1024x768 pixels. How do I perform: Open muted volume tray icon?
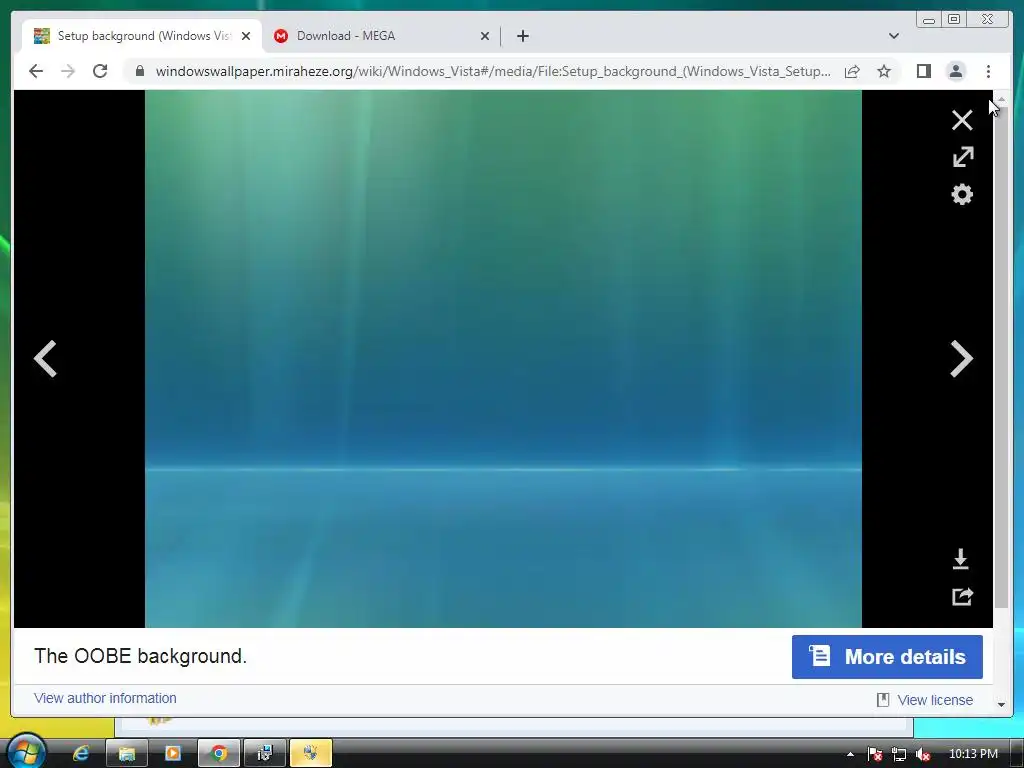[x=922, y=754]
